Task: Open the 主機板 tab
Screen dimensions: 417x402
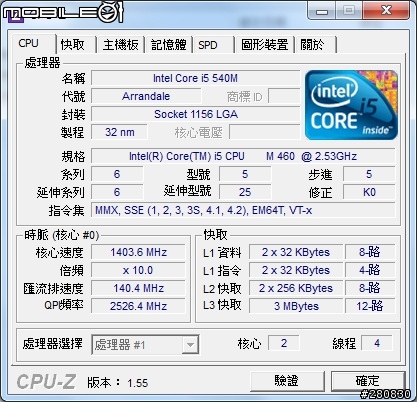Action: (x=120, y=44)
